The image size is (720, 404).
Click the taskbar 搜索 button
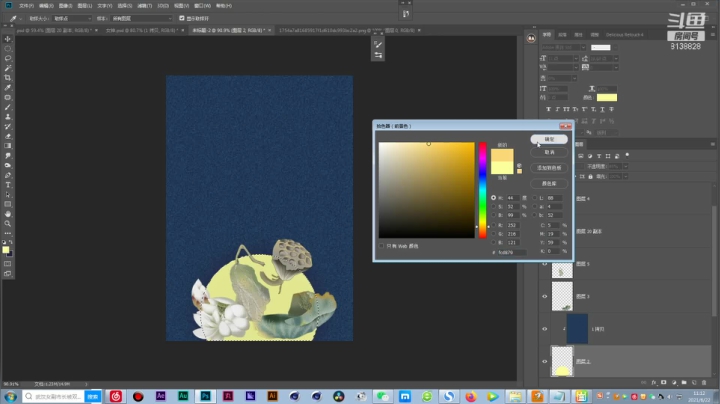92,396
